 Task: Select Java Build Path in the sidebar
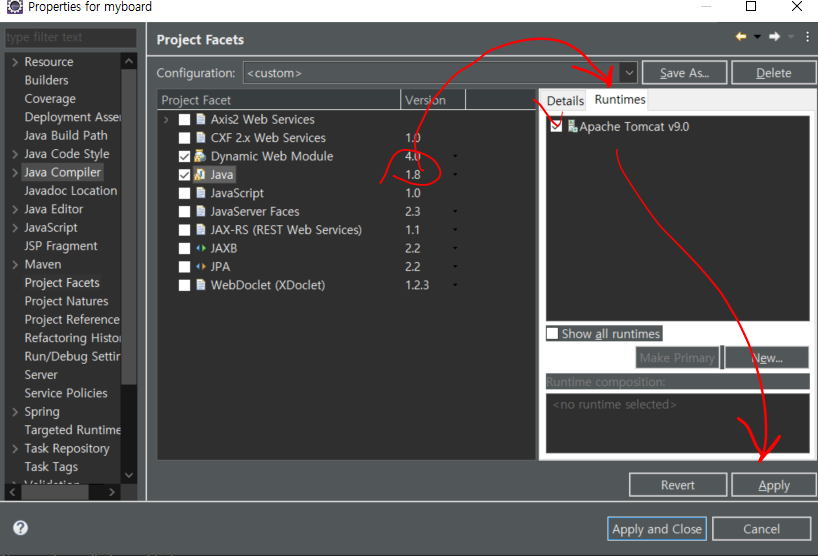point(66,136)
